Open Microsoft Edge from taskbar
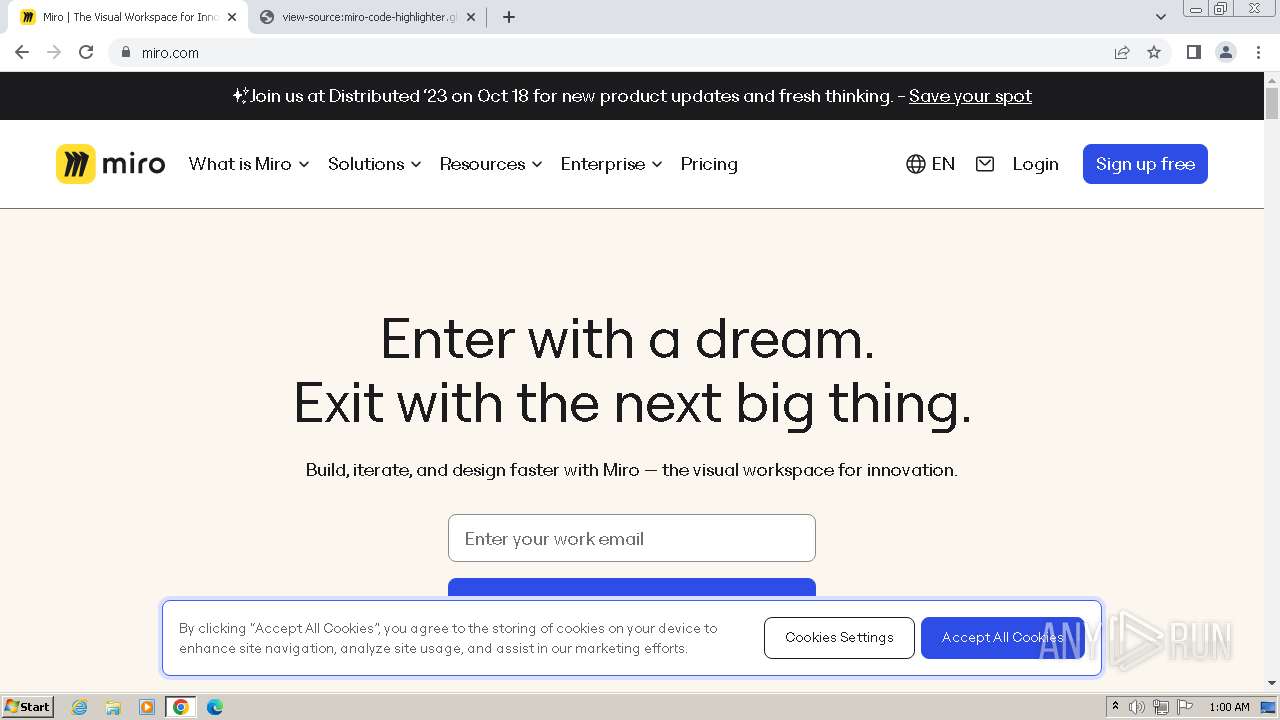Screen dimensions: 1280x720 click(x=215, y=707)
